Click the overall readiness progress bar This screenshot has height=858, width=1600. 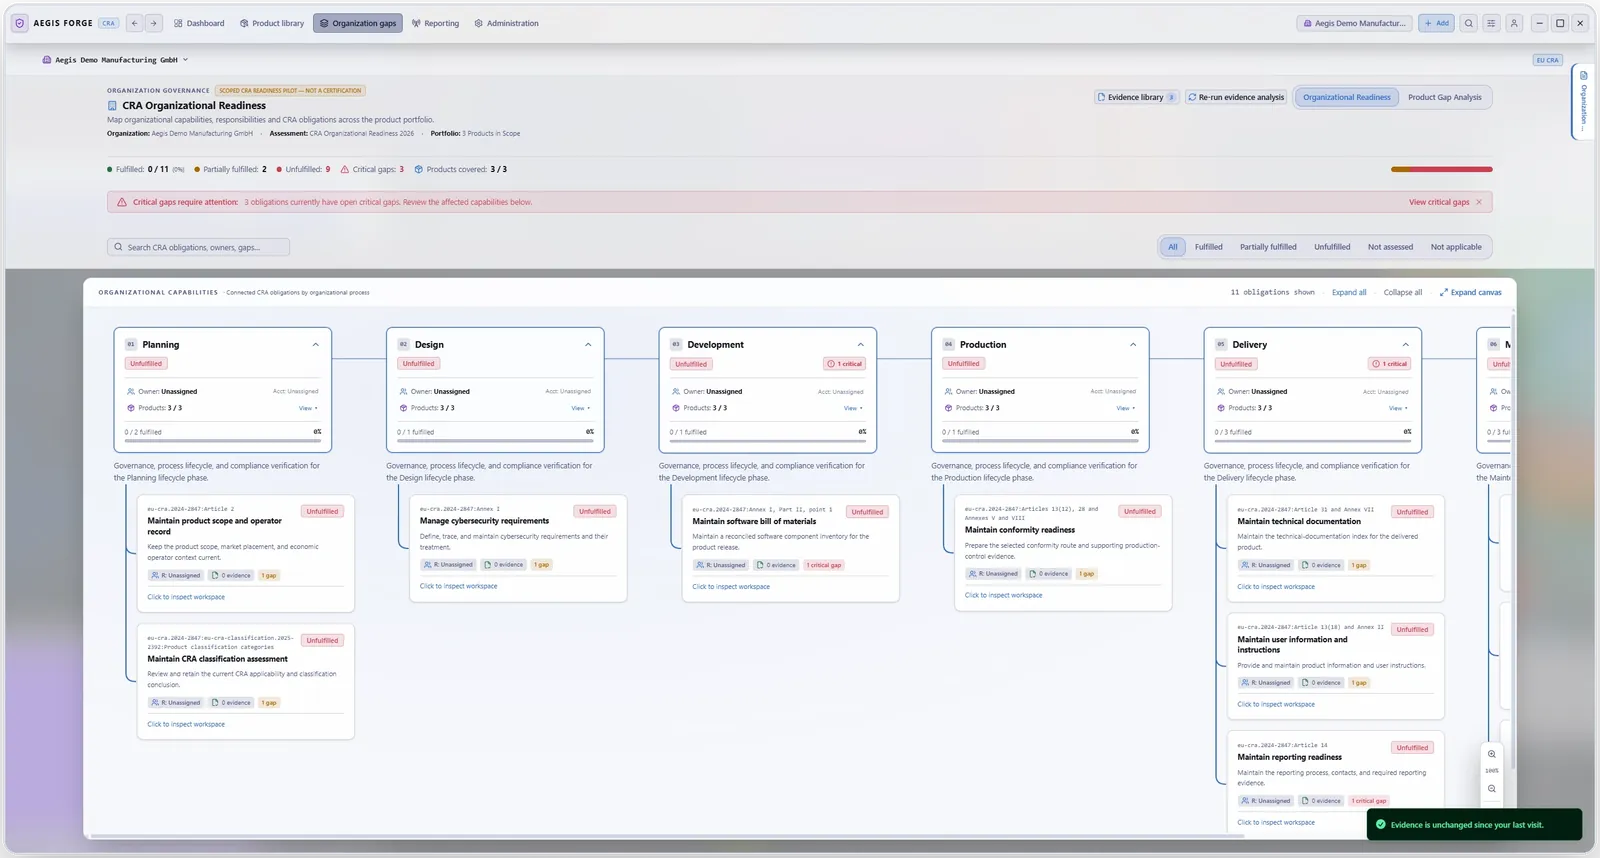coord(1441,169)
